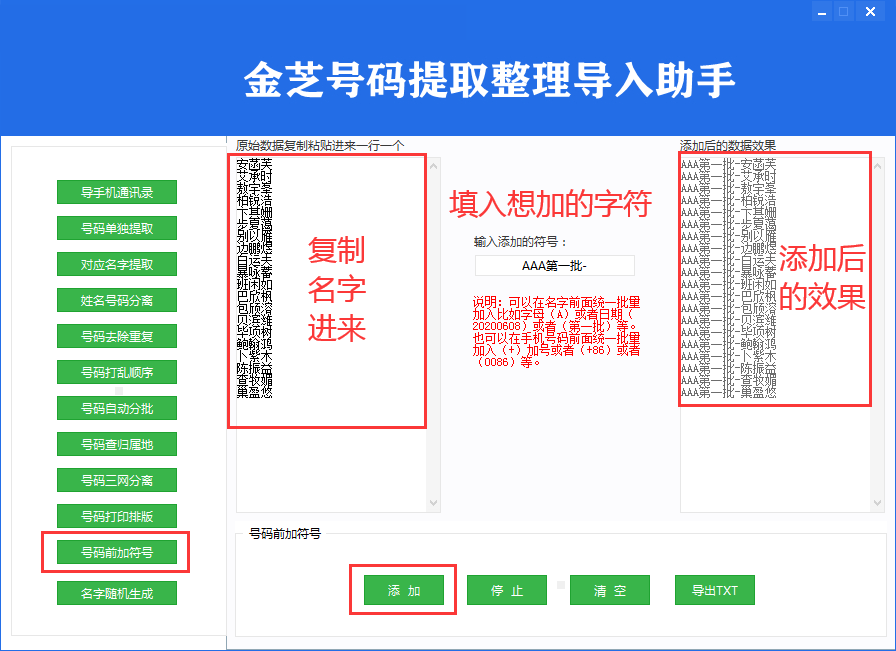Open the 姓名号码分离 tool

coord(117,300)
